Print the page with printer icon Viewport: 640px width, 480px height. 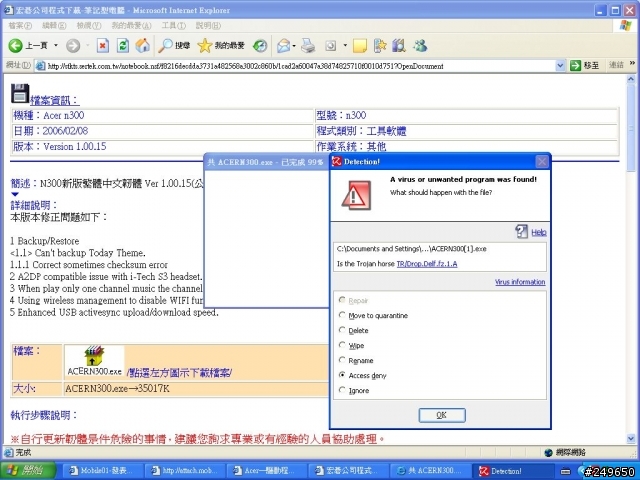coord(308,45)
